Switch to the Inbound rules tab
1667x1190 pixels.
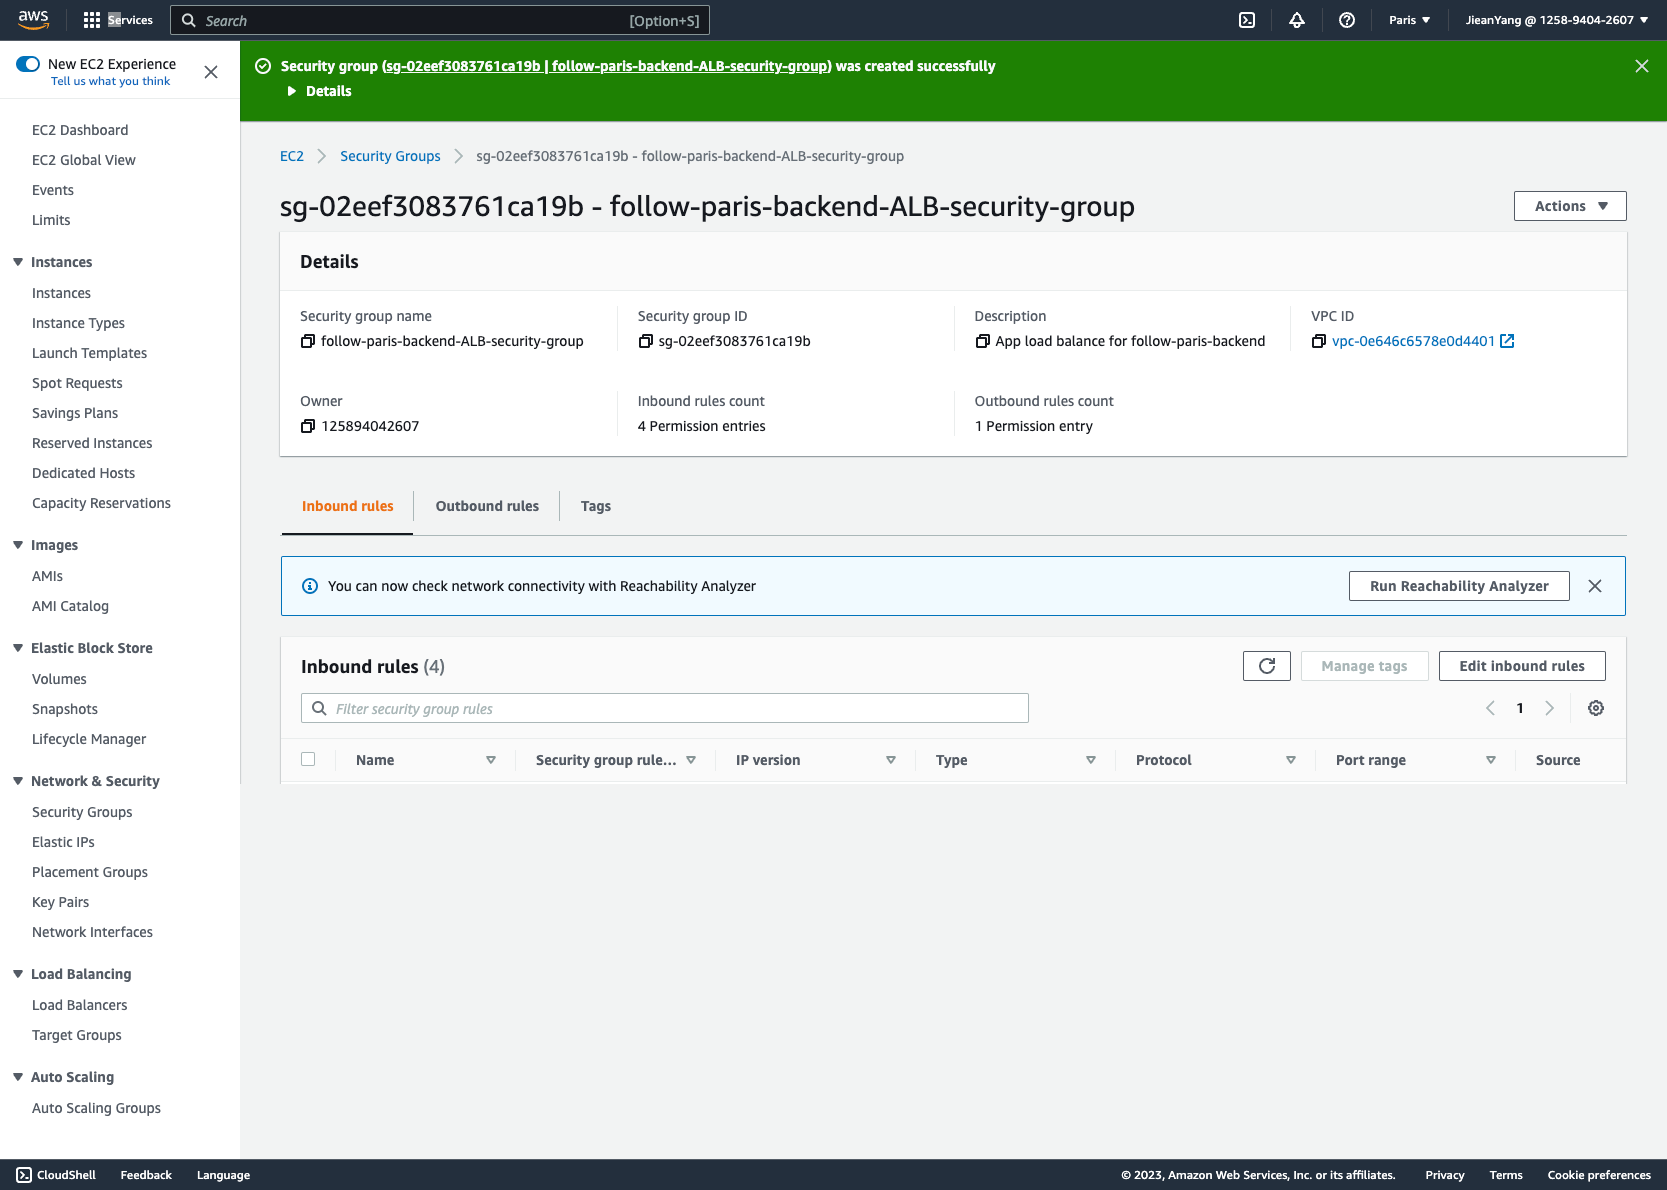347,506
